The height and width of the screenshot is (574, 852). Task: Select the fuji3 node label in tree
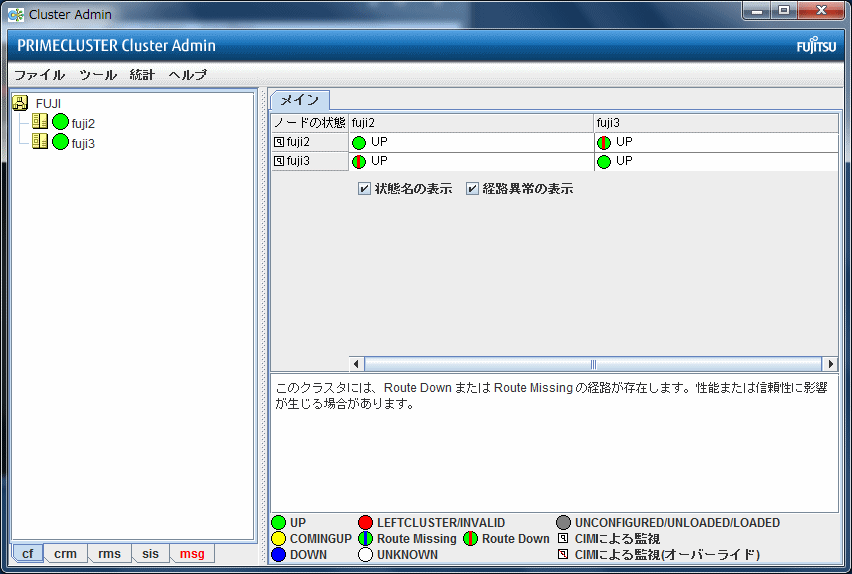click(x=83, y=144)
